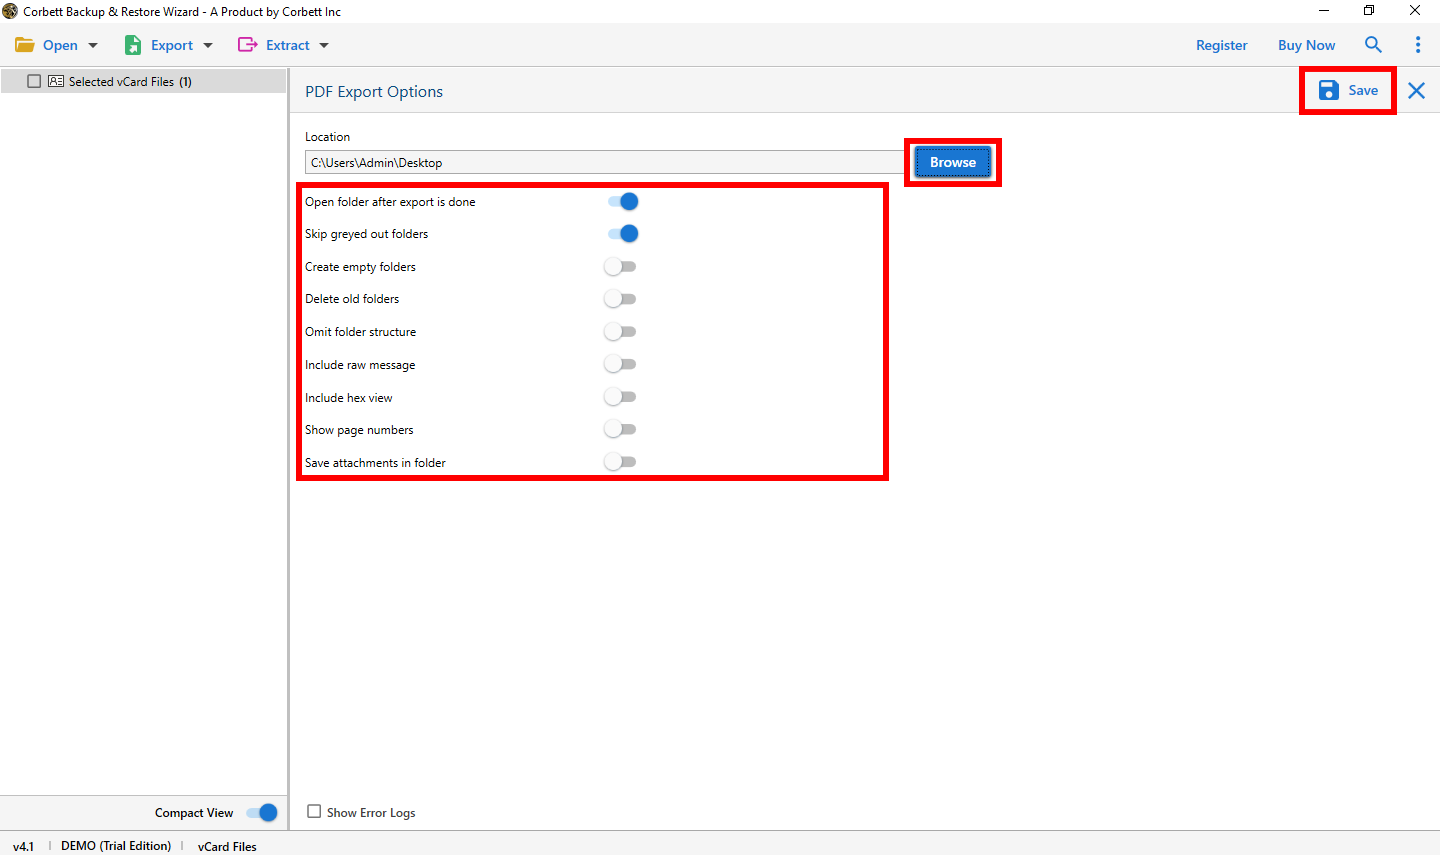The image size is (1440, 855).
Task: Minimize the application window
Action: coord(1324,11)
